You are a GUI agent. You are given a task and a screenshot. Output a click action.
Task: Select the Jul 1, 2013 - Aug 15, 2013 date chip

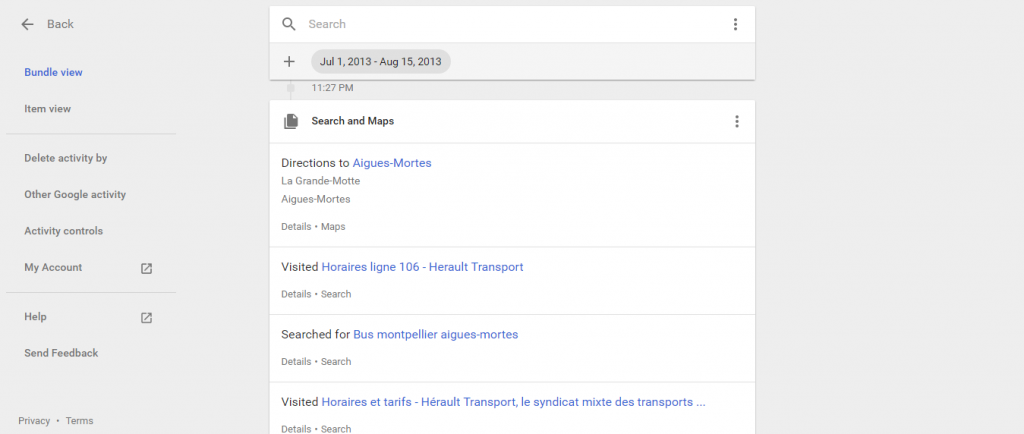tap(381, 61)
